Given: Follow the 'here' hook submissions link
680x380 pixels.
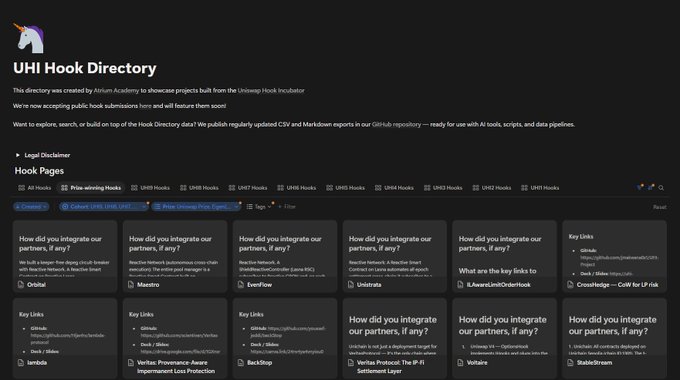Looking at the screenshot, I should (x=145, y=106).
